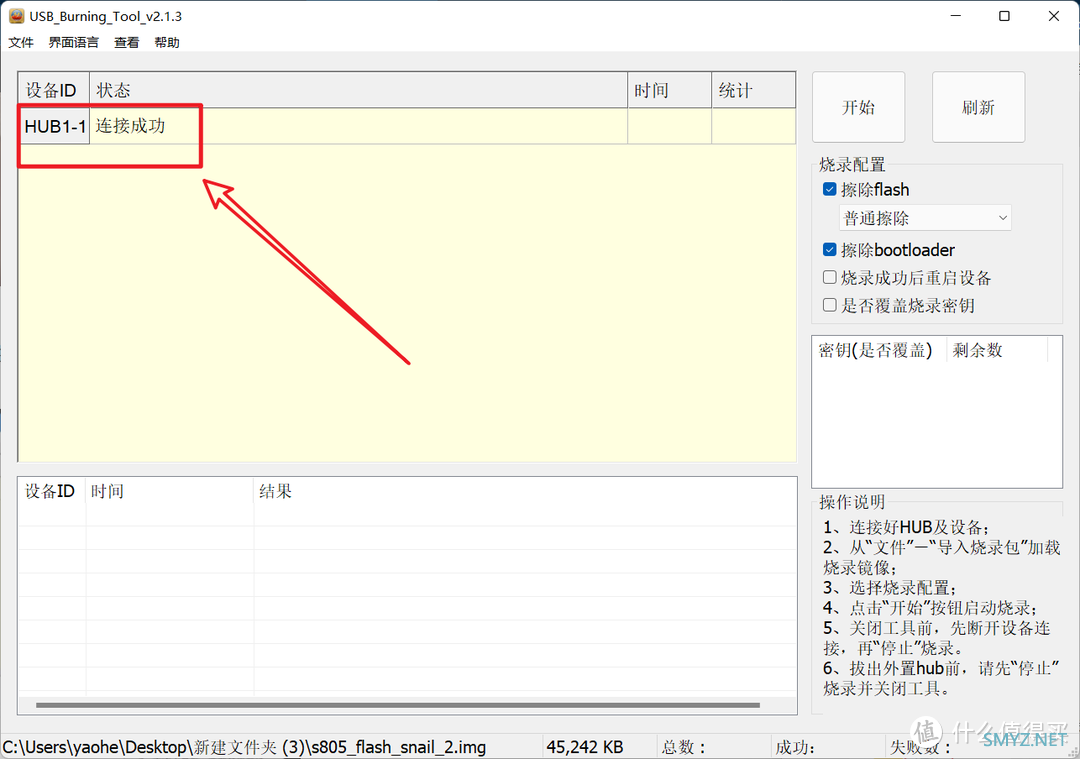
Task: Click the s805_flash_snail_2.img path in status bar
Action: tap(244, 747)
